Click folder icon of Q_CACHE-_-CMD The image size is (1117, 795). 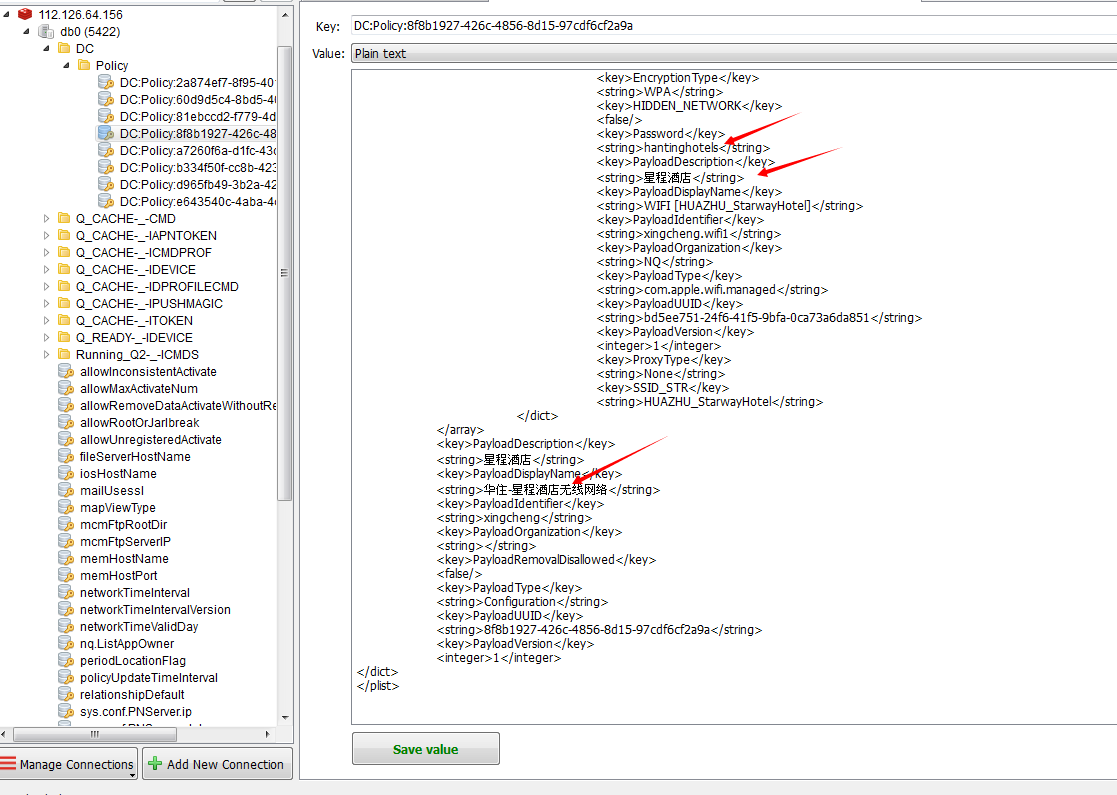coord(64,218)
